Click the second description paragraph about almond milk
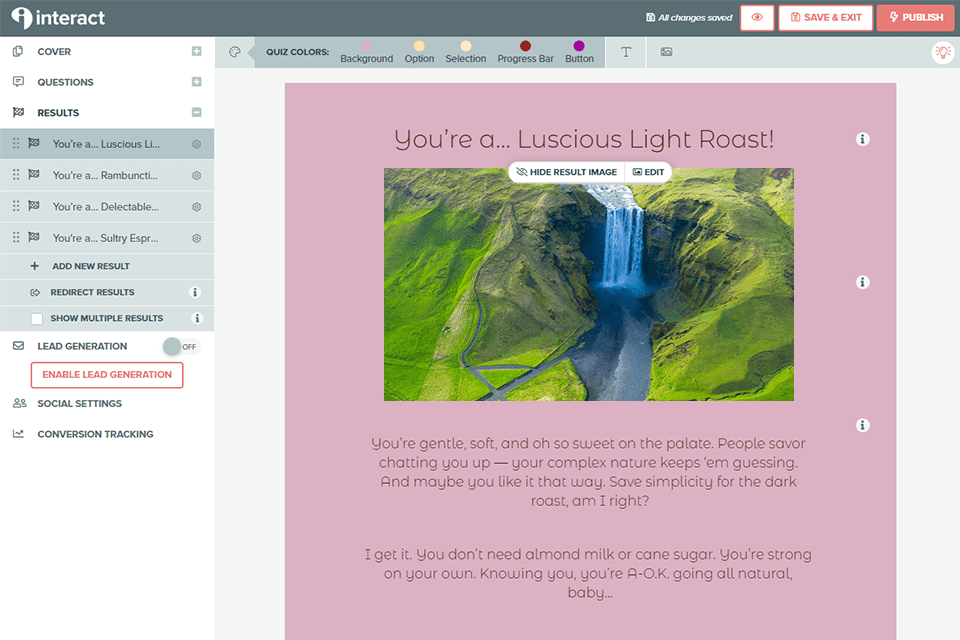 tap(588, 573)
